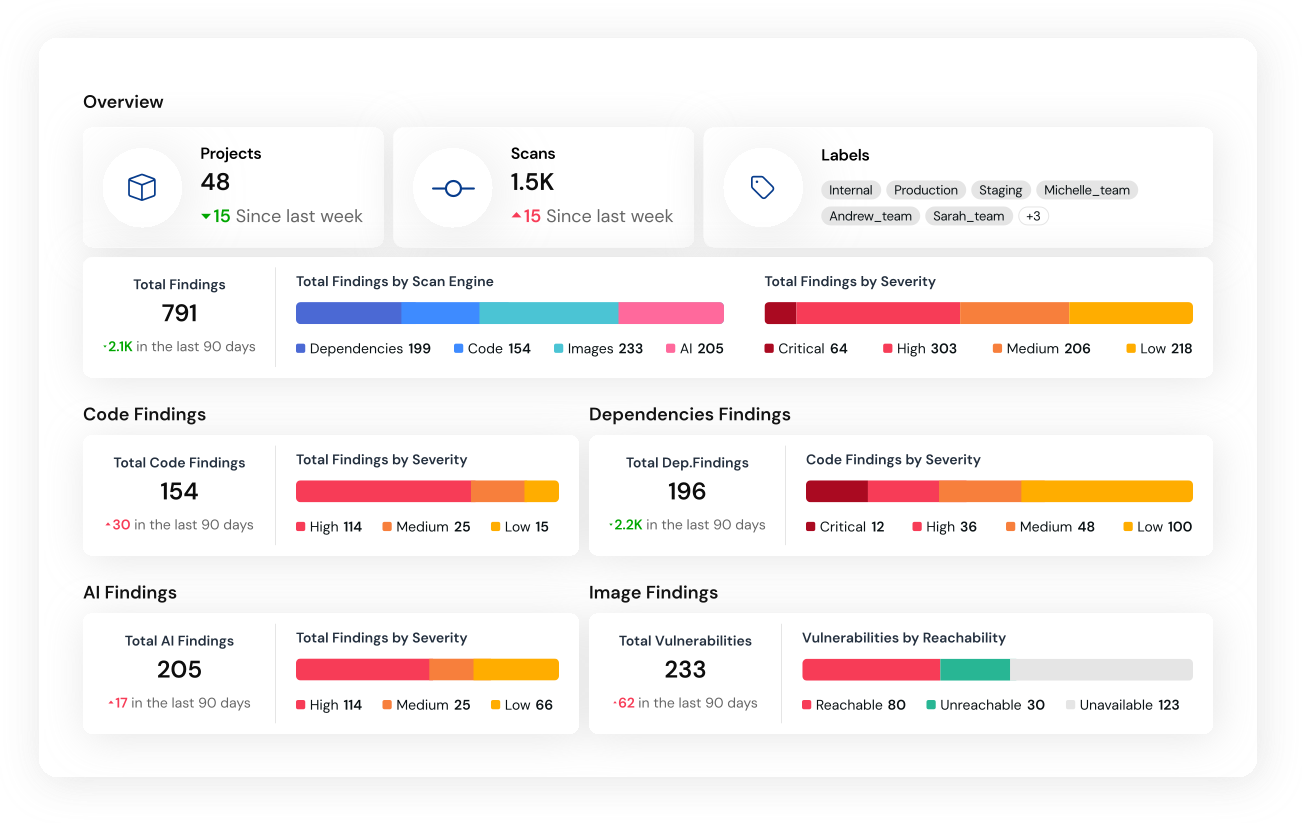This screenshot has width=1302, height=823.
Task: Click the Scans slider-node icon
Action: (452, 187)
